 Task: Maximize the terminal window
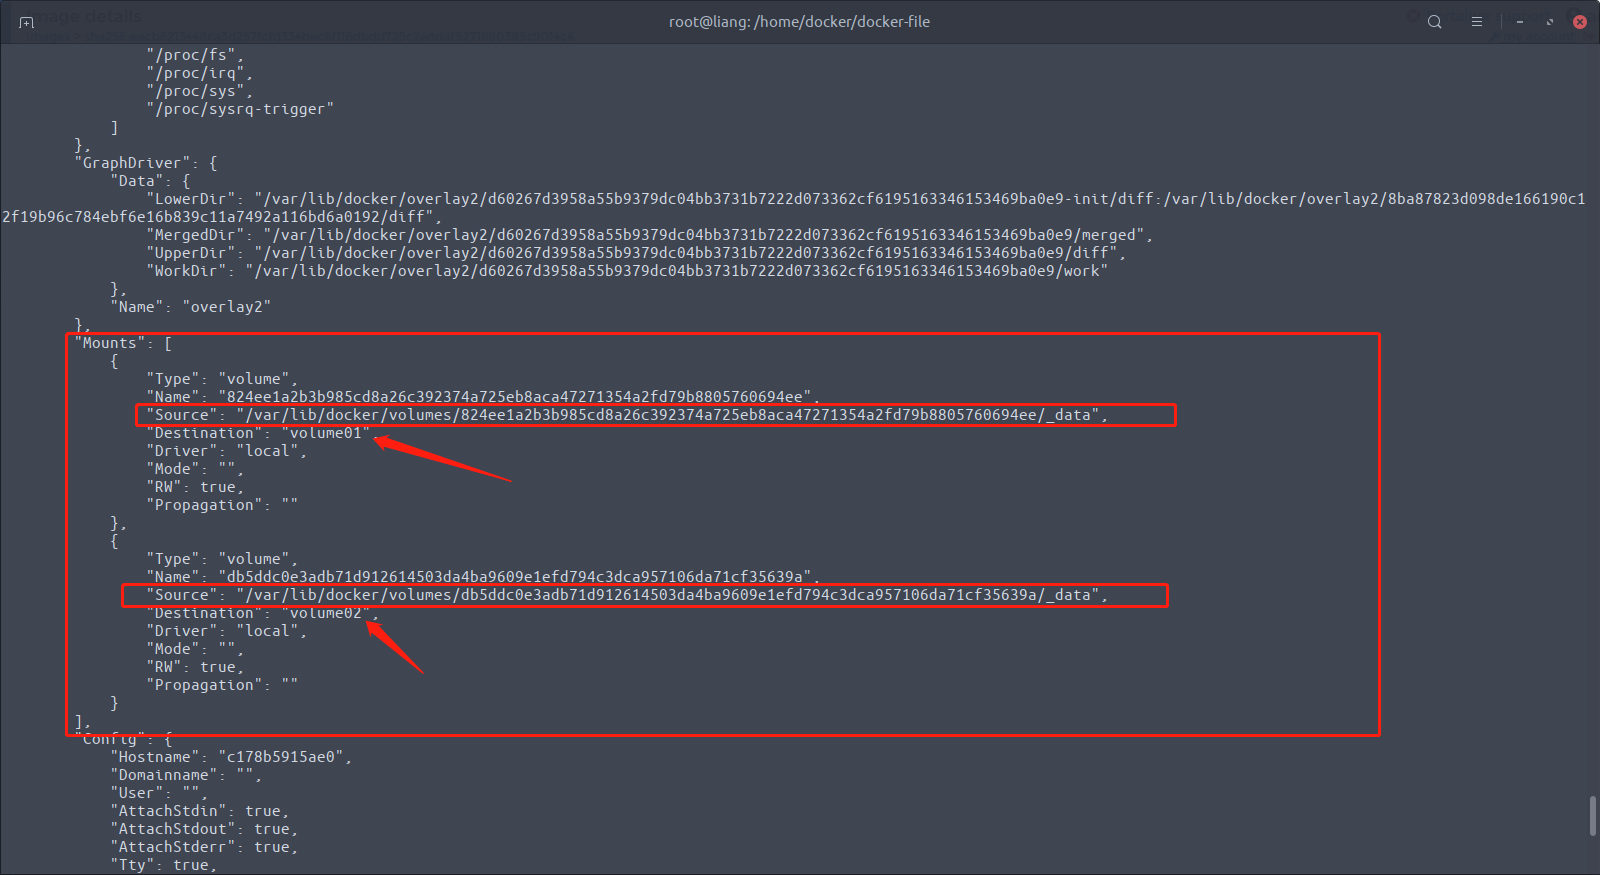(1549, 22)
